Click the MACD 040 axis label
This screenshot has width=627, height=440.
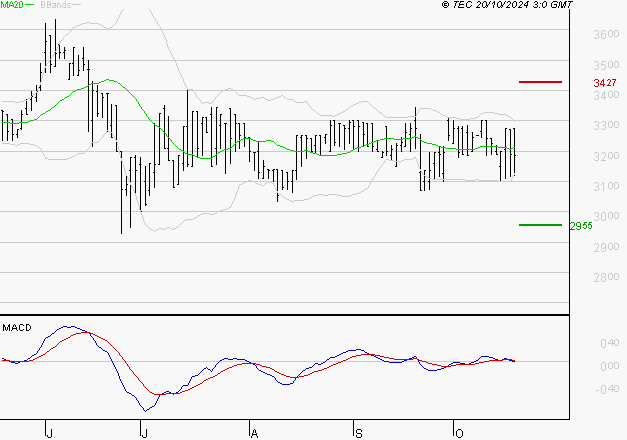tap(610, 343)
